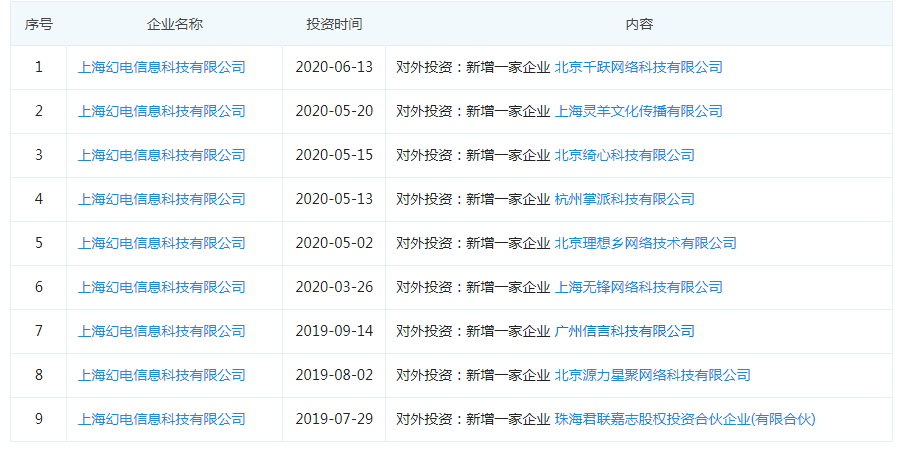
Task: Open the 北京理想乡网络技术有限公司 link
Action: [x=645, y=243]
